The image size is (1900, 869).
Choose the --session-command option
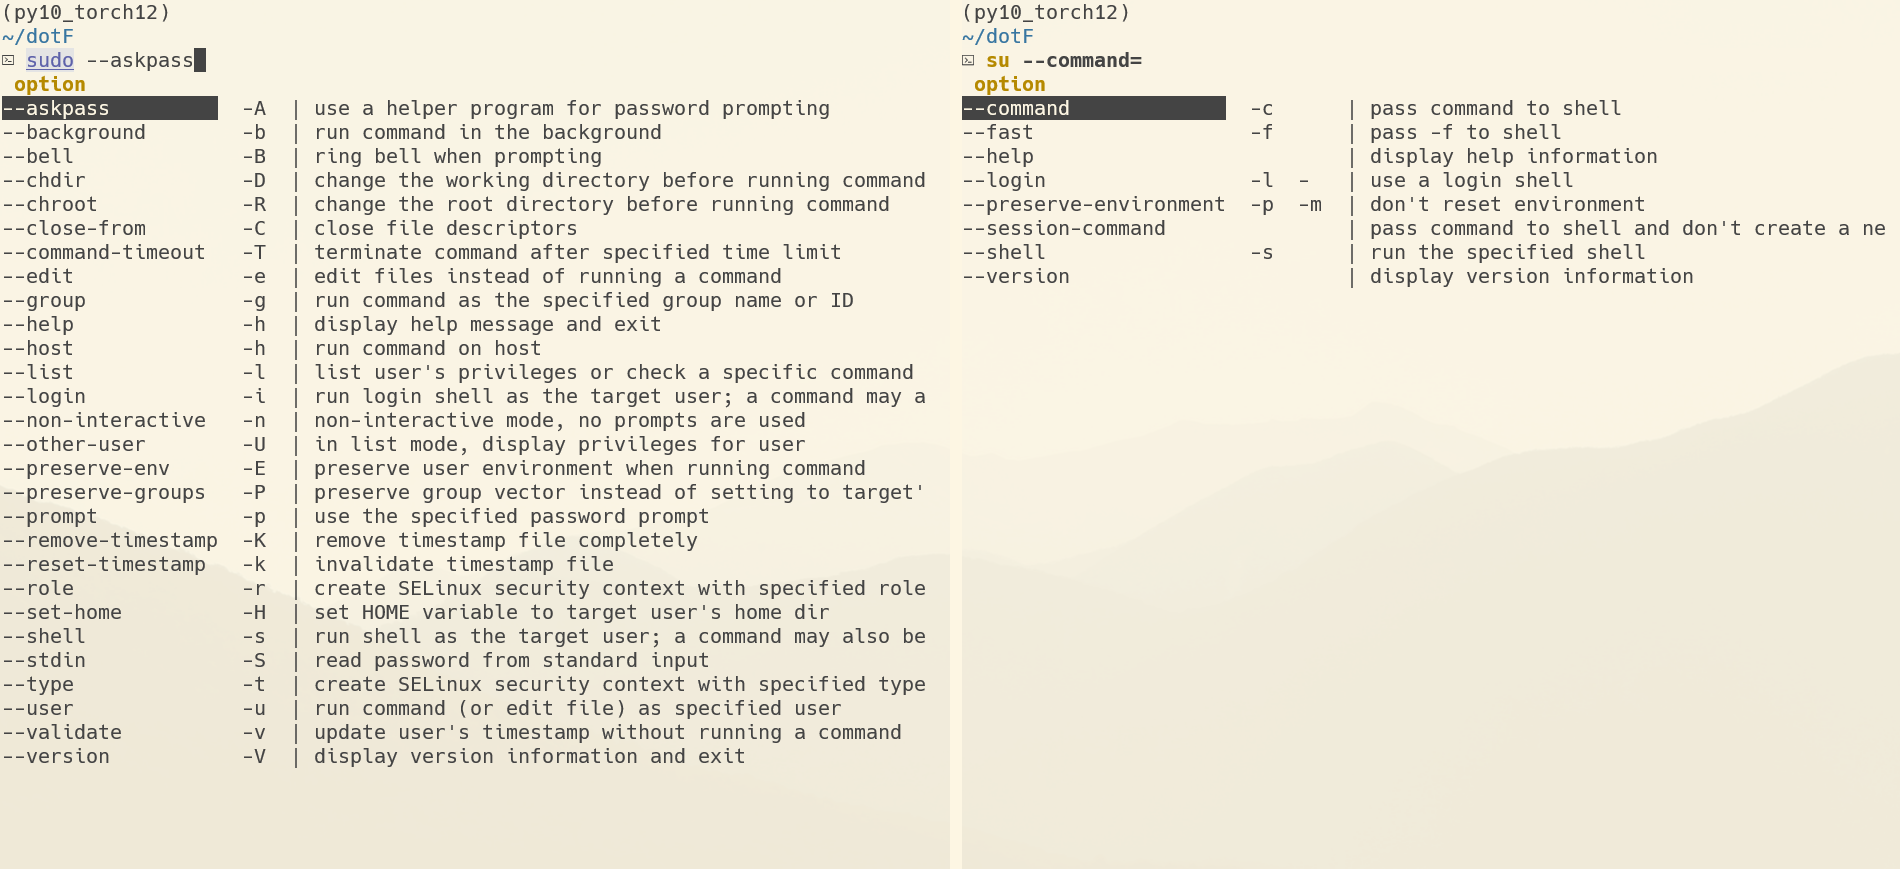coord(1064,229)
